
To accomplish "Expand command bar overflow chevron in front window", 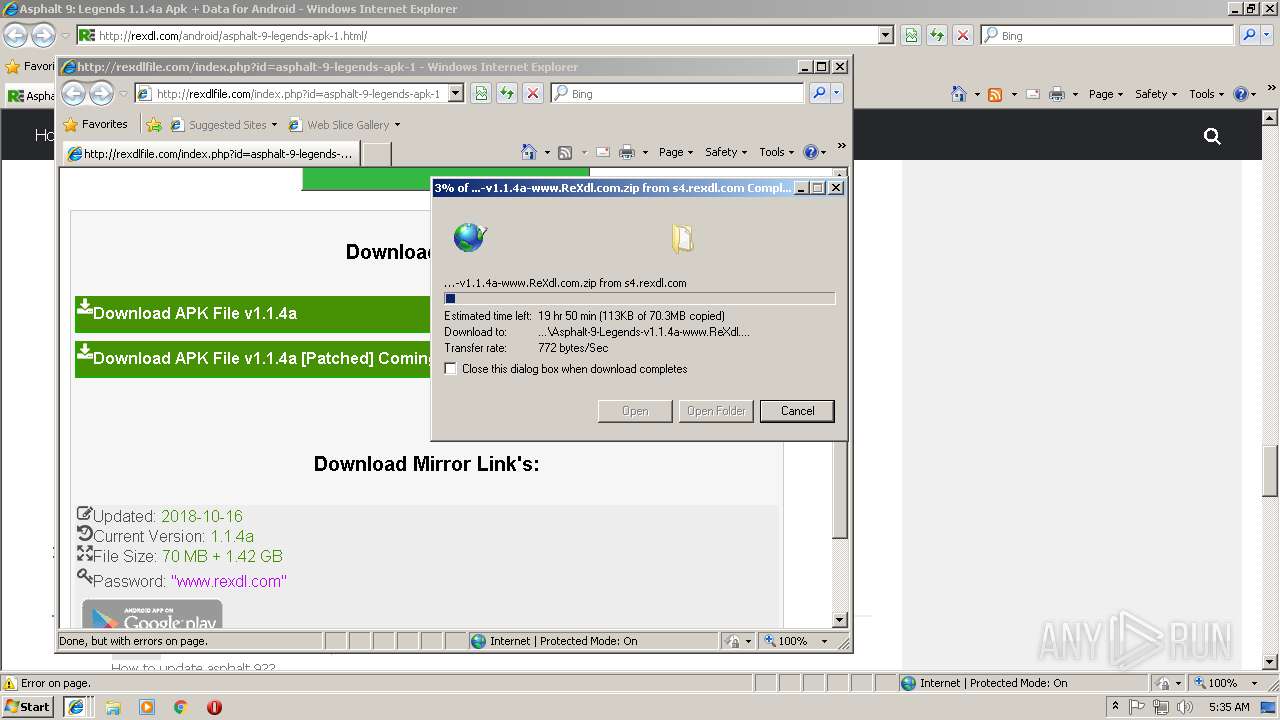I will pos(841,146).
